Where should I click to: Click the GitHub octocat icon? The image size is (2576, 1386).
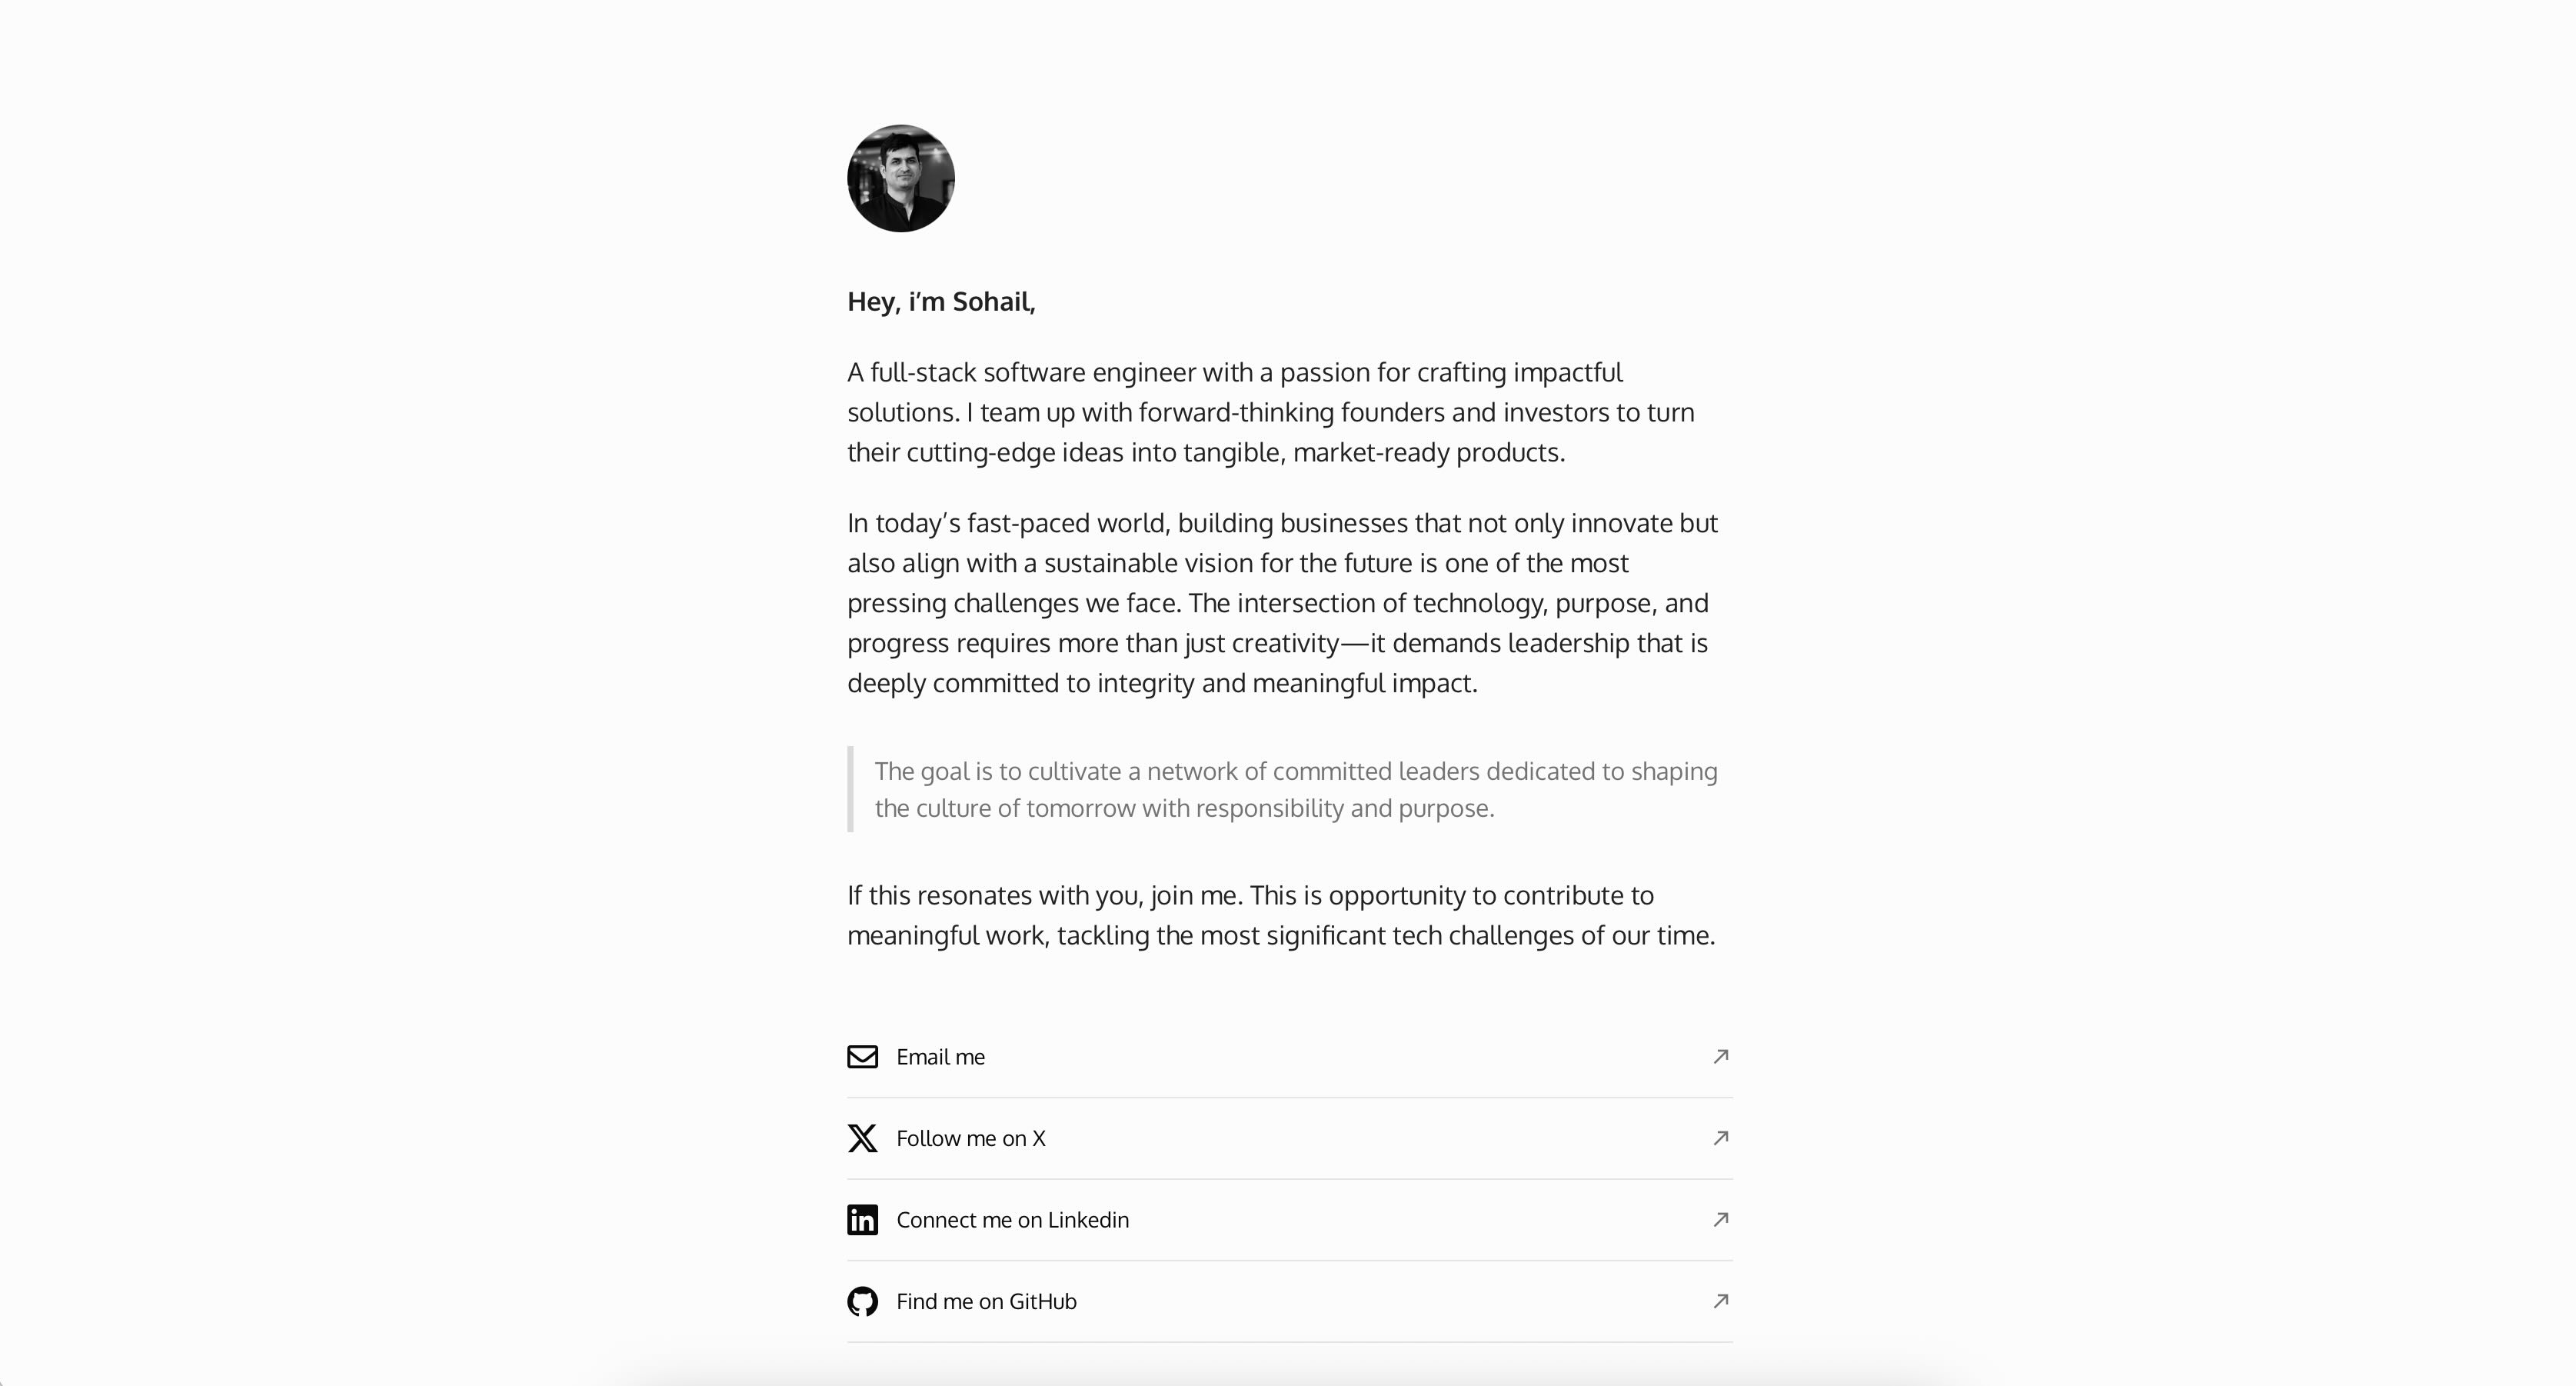(862, 1301)
